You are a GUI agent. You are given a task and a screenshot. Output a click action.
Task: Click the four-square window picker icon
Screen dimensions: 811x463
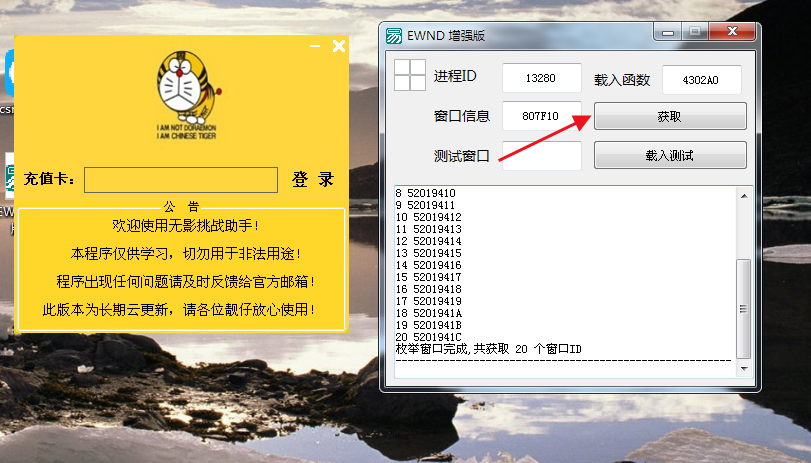(x=410, y=75)
